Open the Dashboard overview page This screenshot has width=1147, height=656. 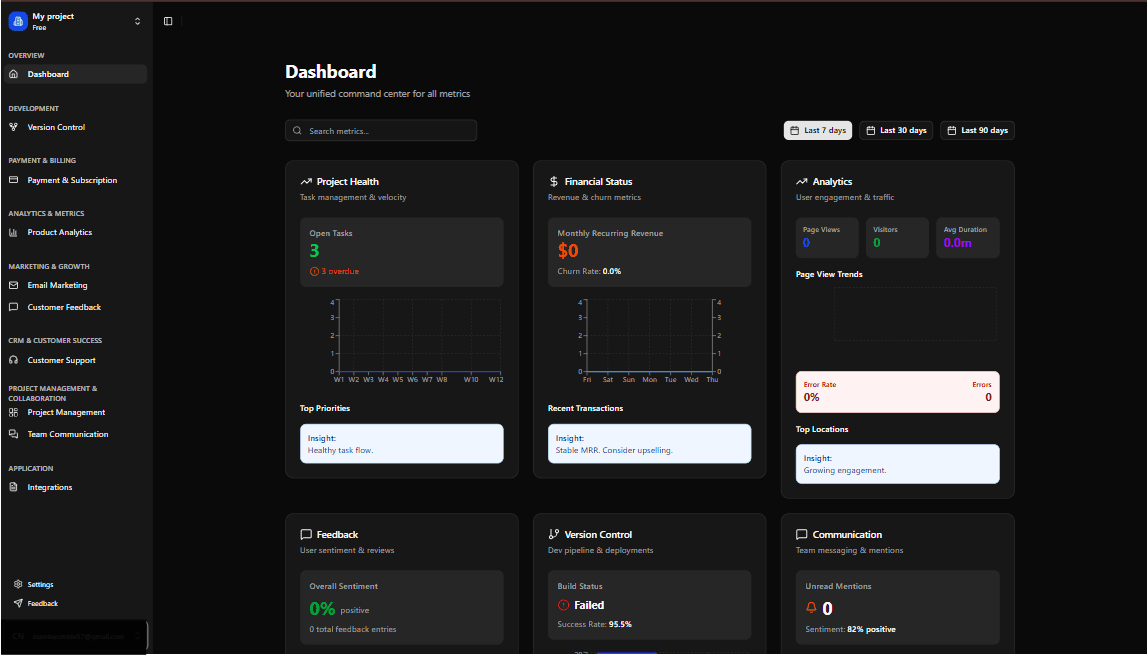point(47,73)
